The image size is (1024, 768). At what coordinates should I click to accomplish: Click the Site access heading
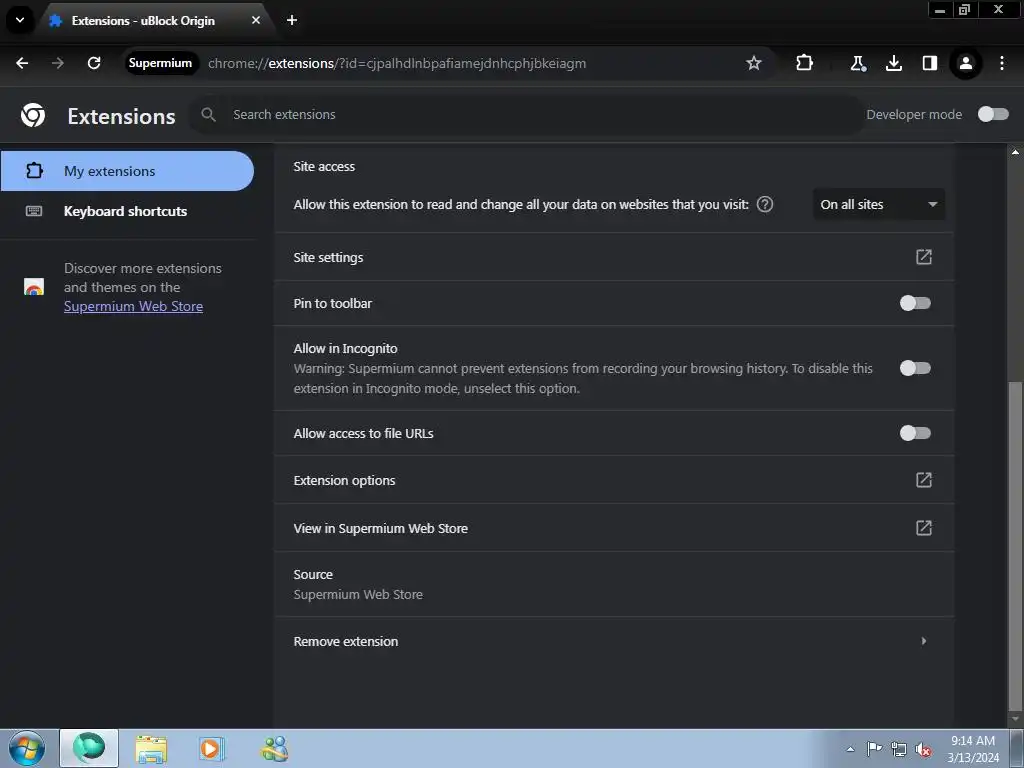(x=324, y=167)
